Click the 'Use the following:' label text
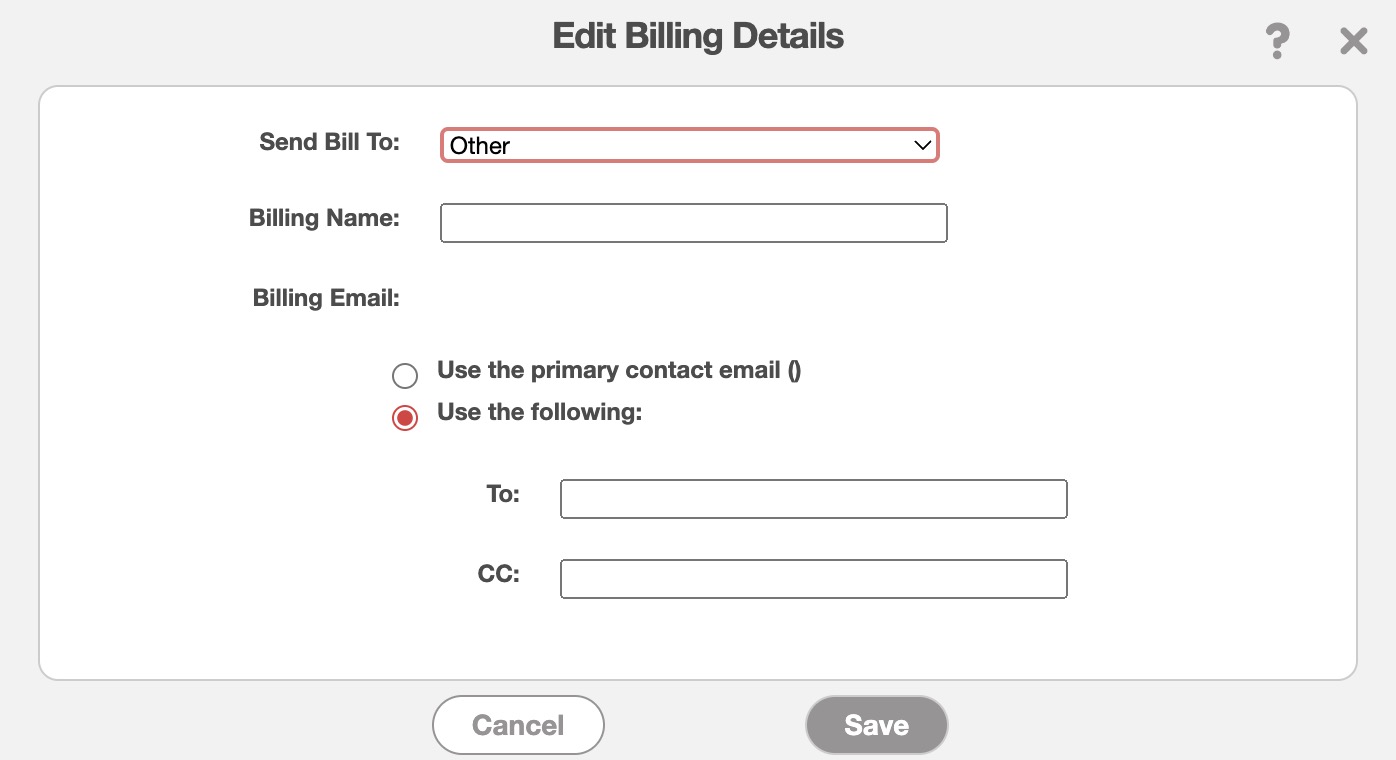The height and width of the screenshot is (760, 1396). (539, 412)
